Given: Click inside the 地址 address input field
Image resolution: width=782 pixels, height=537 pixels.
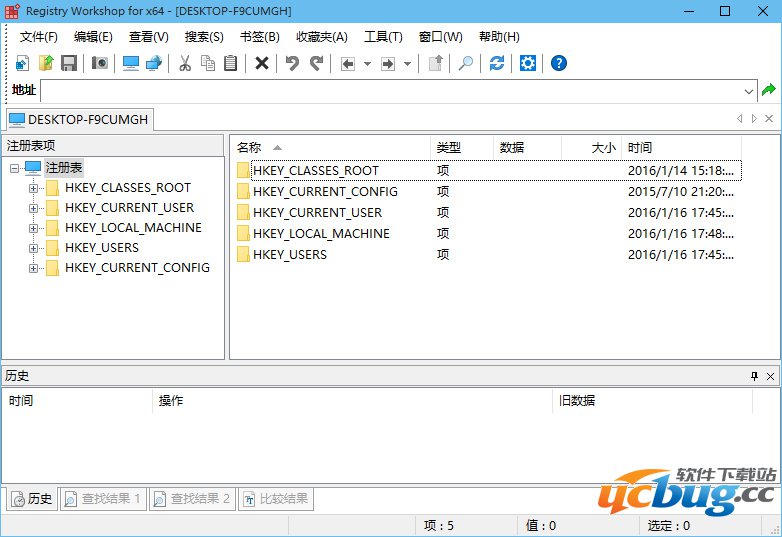Looking at the screenshot, I should tap(390, 90).
